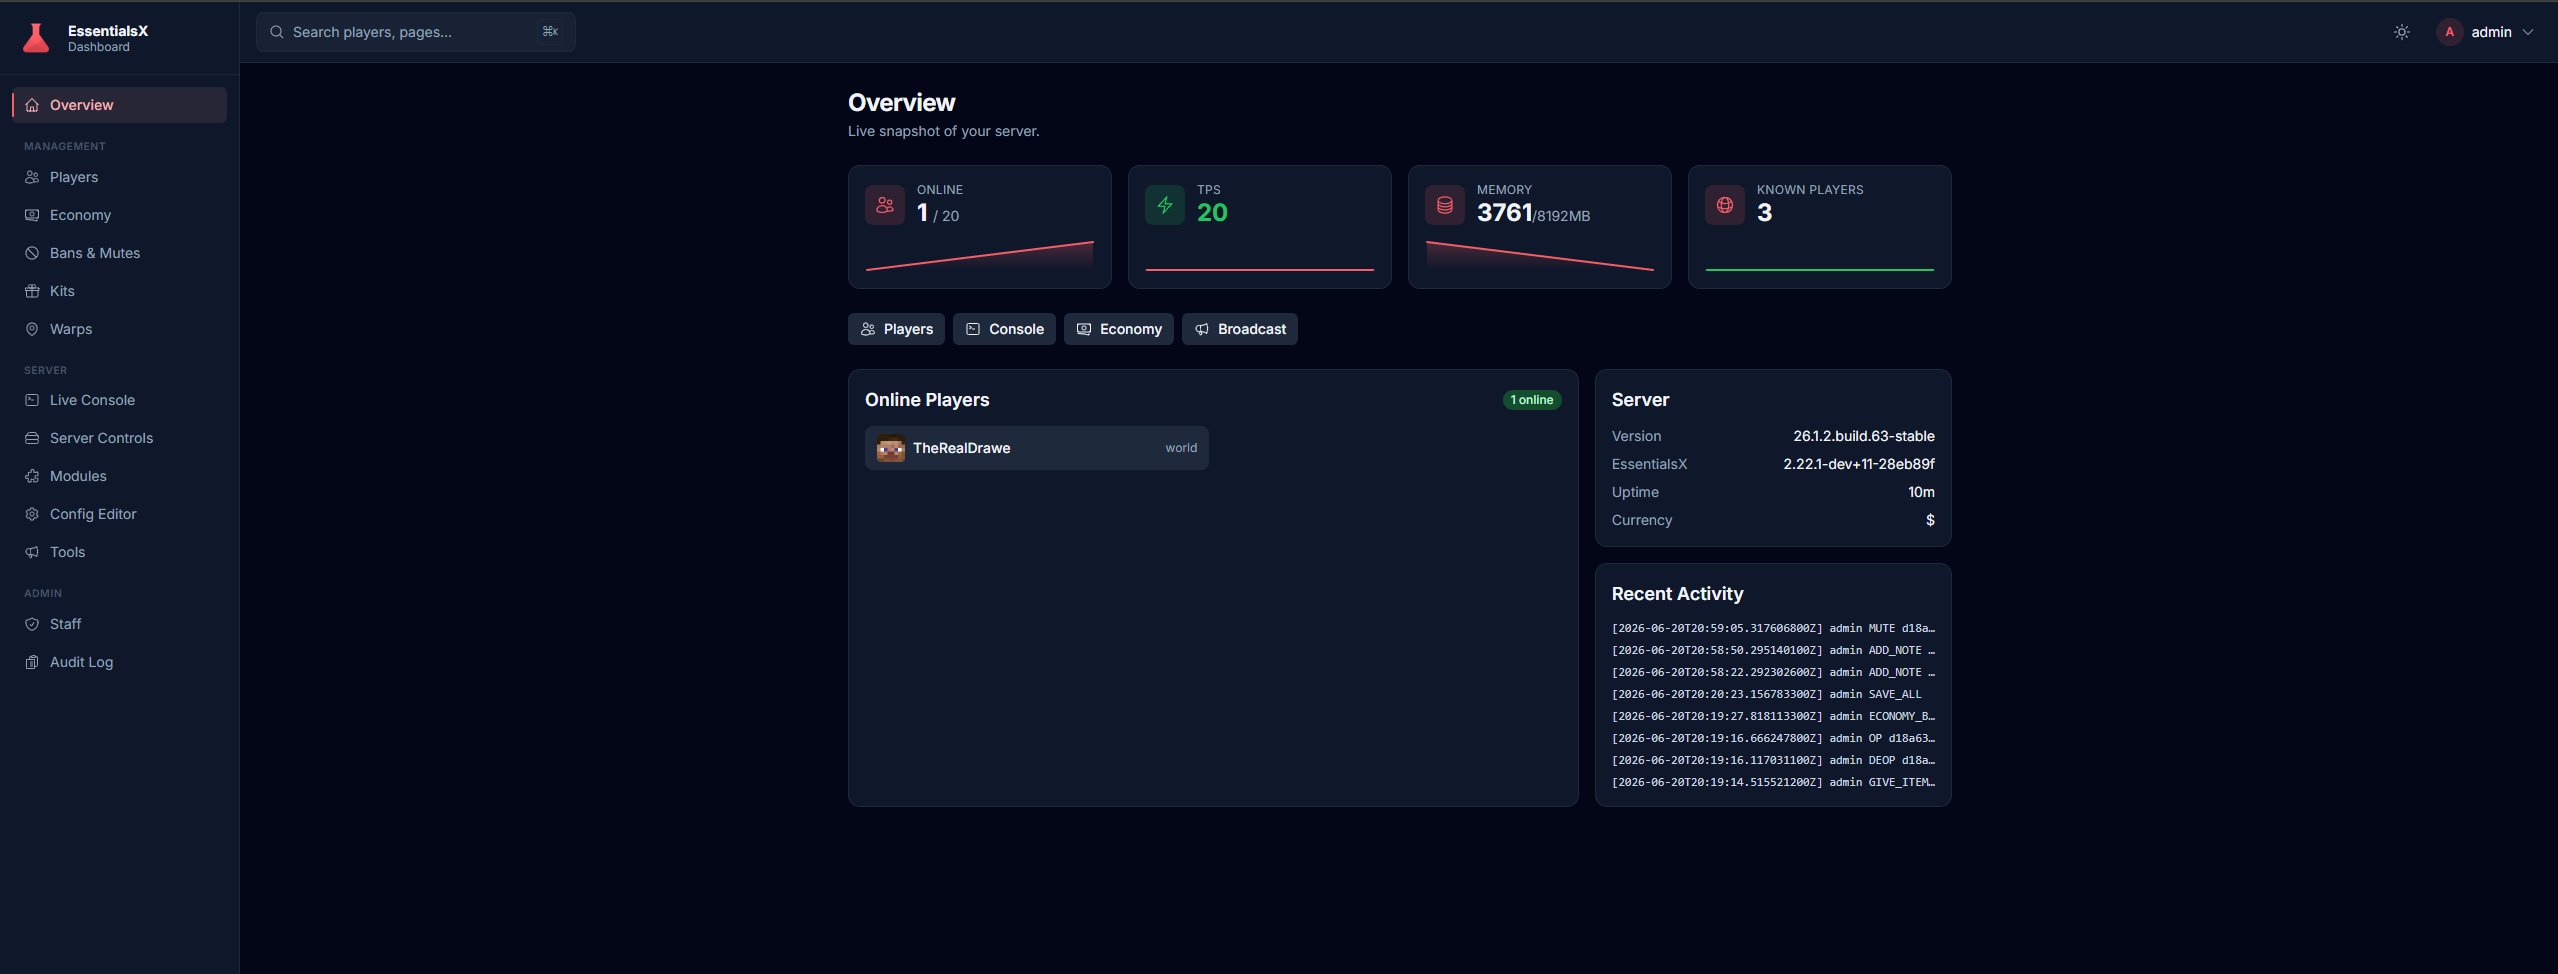The image size is (2558, 974).
Task: Click the Online card users icon
Action: (x=885, y=205)
